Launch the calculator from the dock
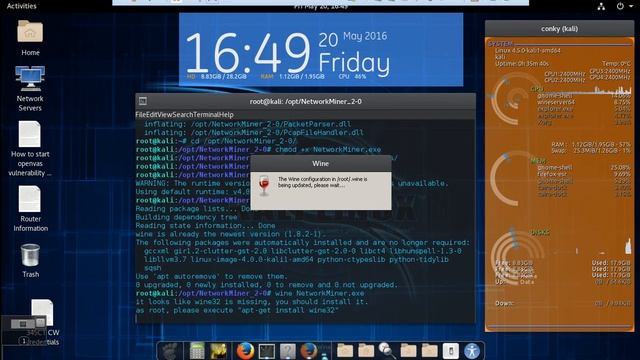640x360 pixels. pyautogui.click(x=197, y=351)
